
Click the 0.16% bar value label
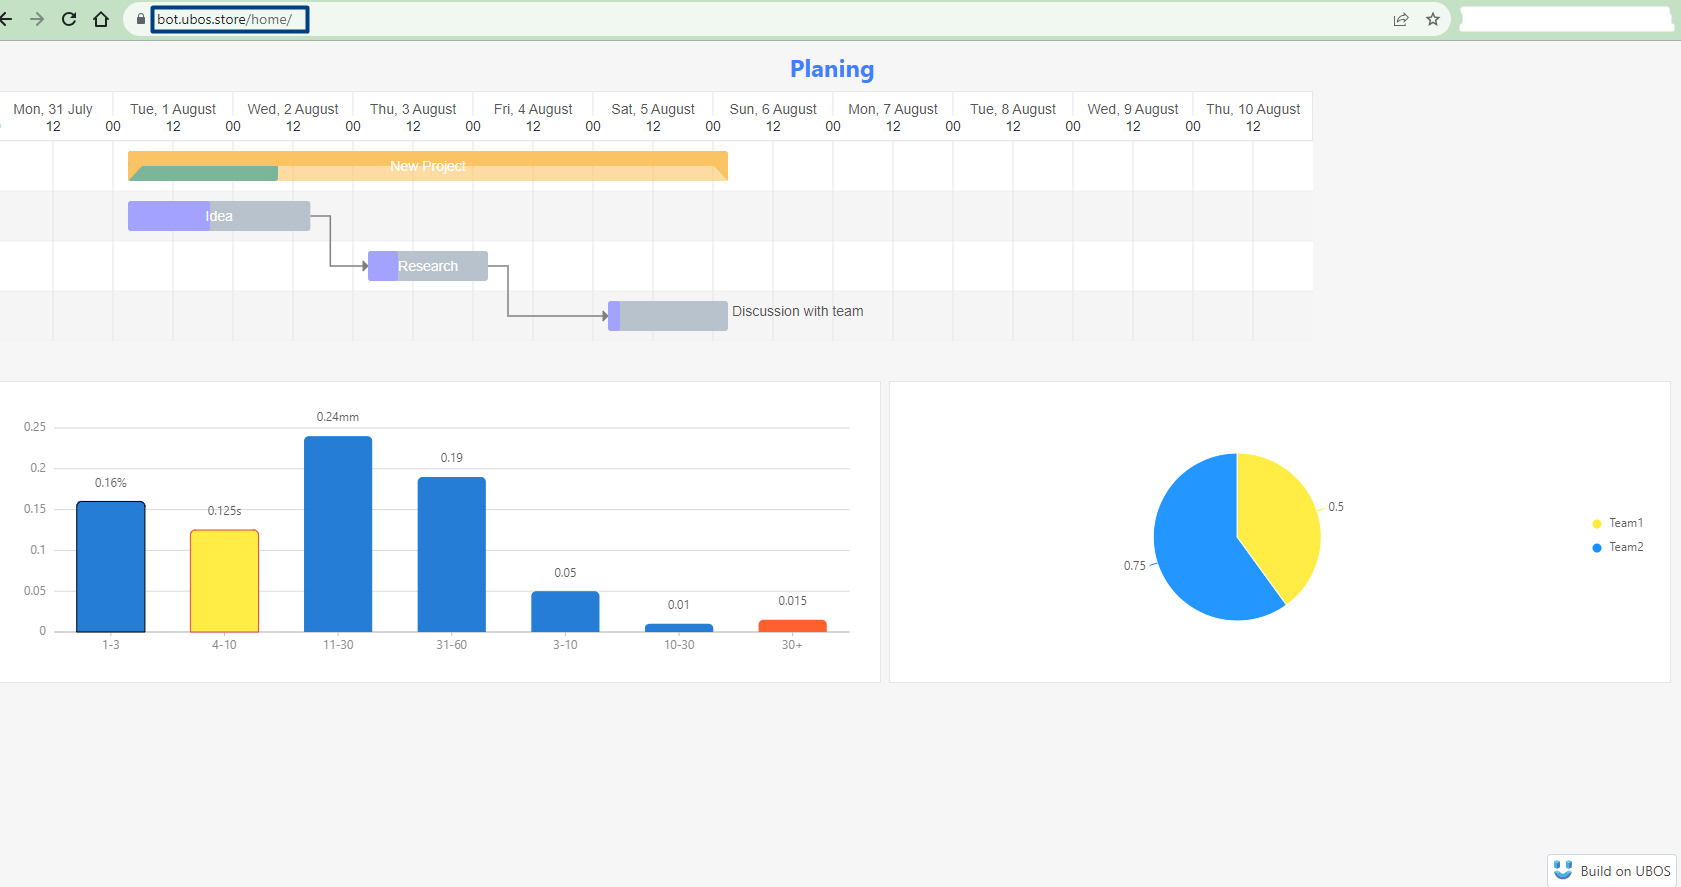tap(111, 483)
